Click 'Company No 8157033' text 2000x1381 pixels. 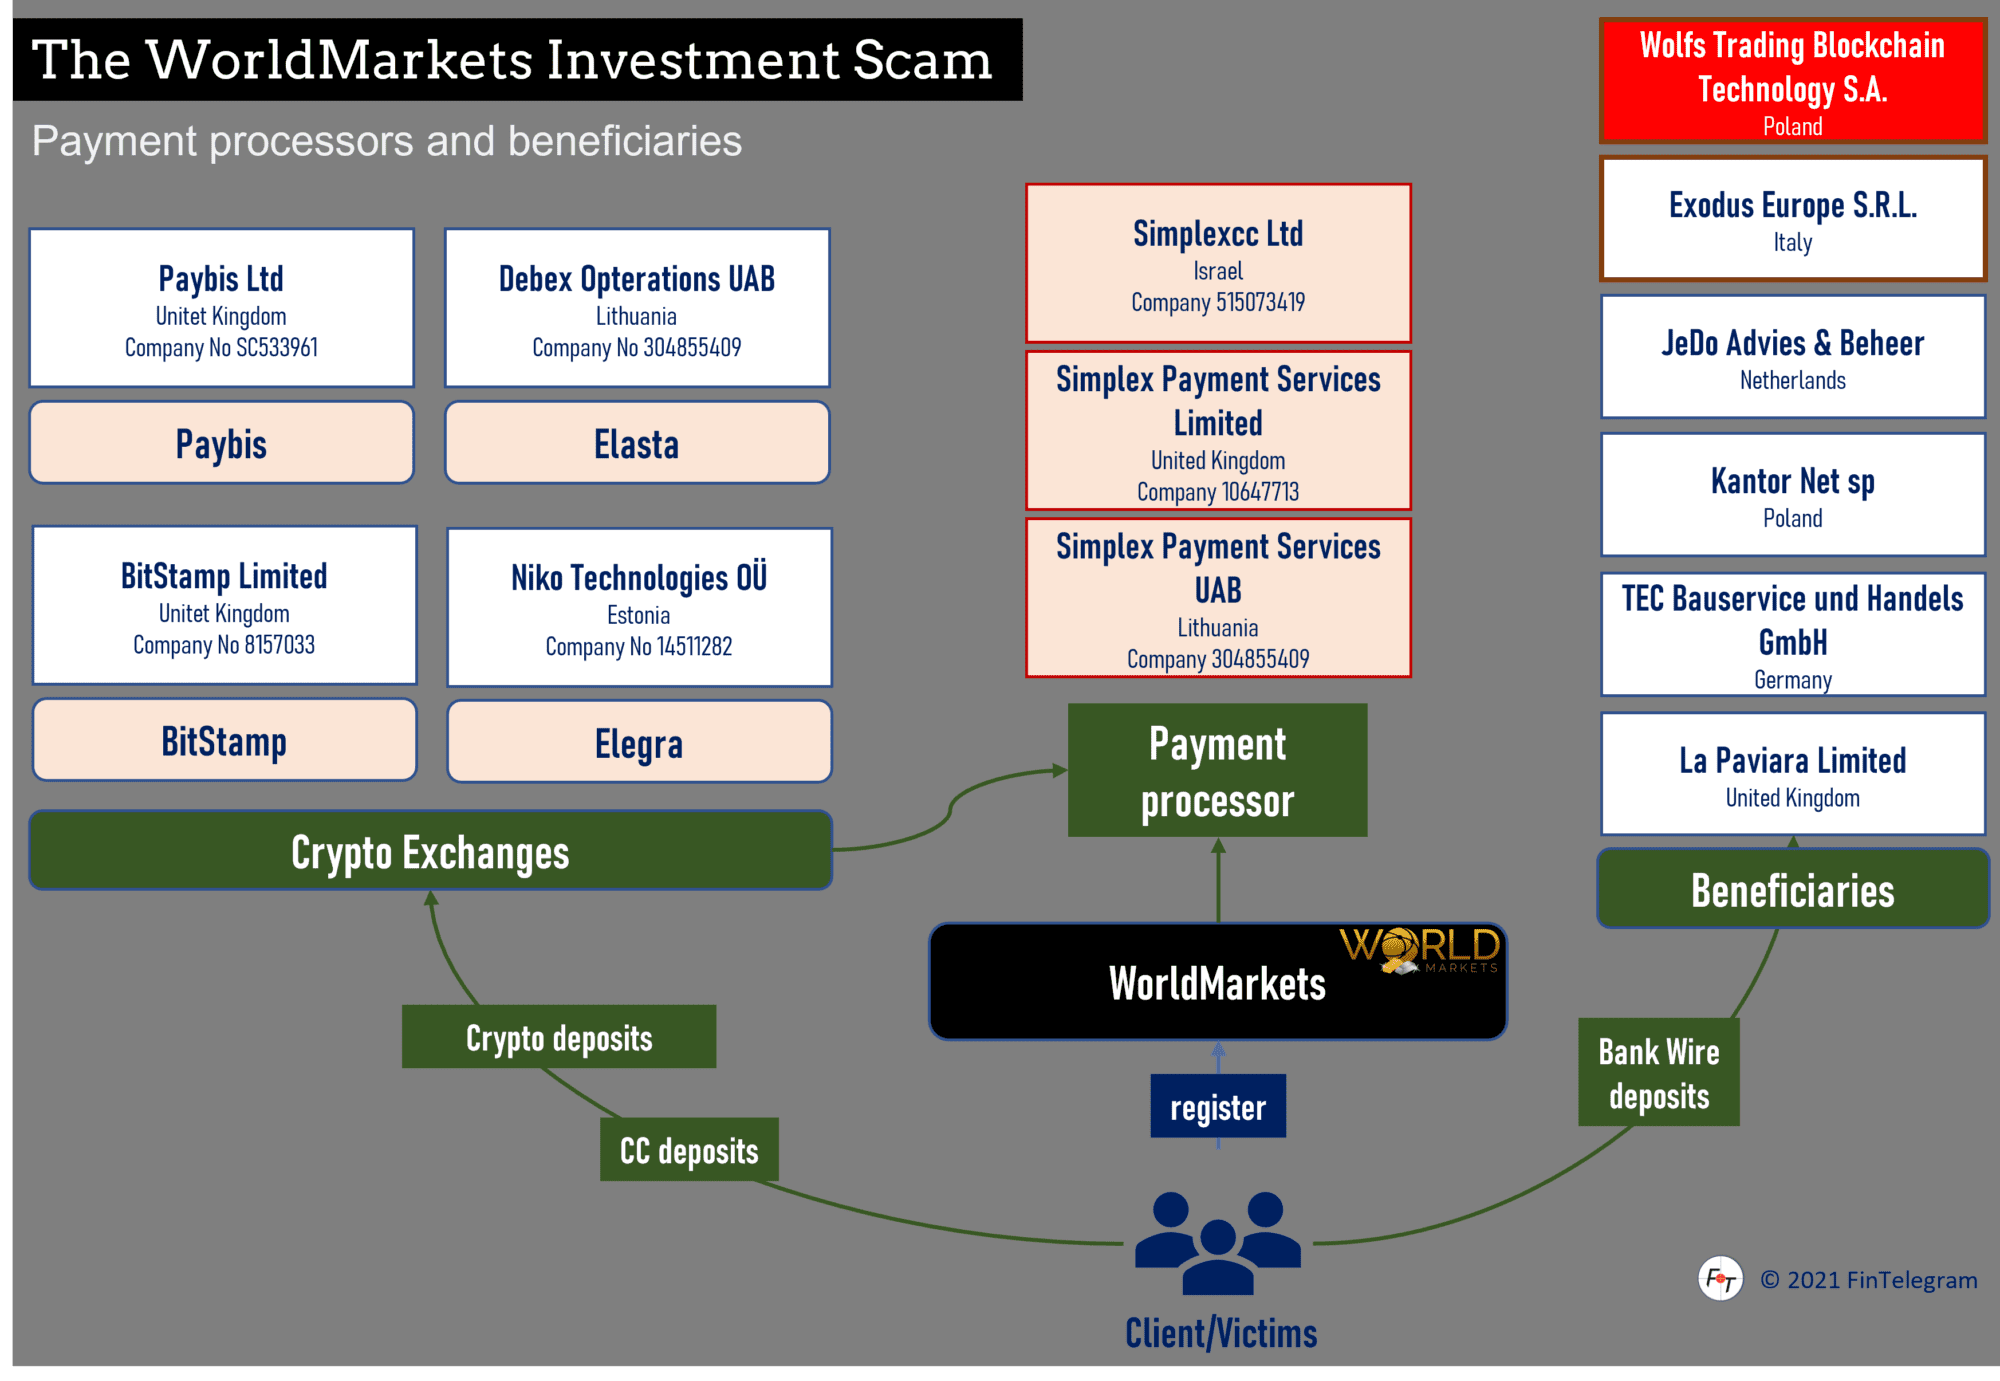pyautogui.click(x=224, y=646)
